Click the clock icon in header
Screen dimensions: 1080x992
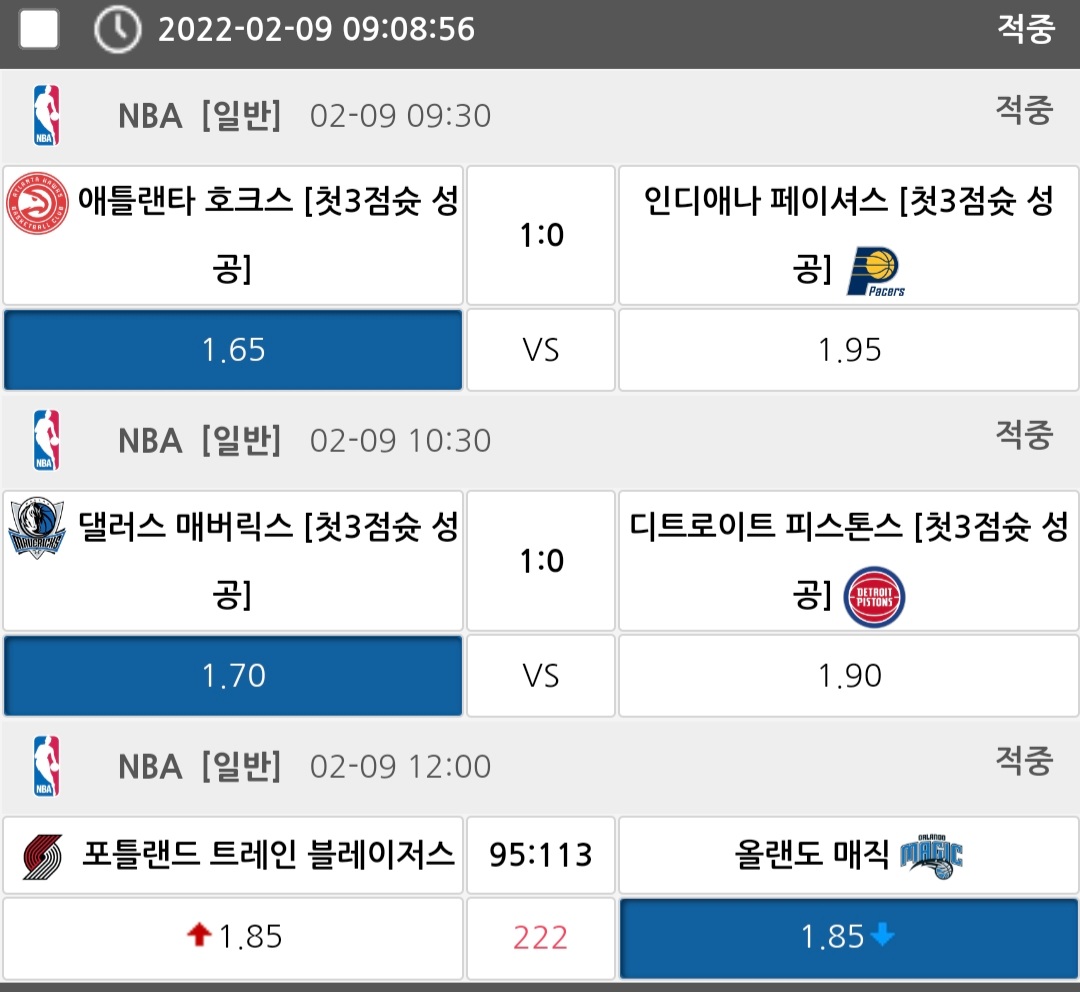pos(117,30)
